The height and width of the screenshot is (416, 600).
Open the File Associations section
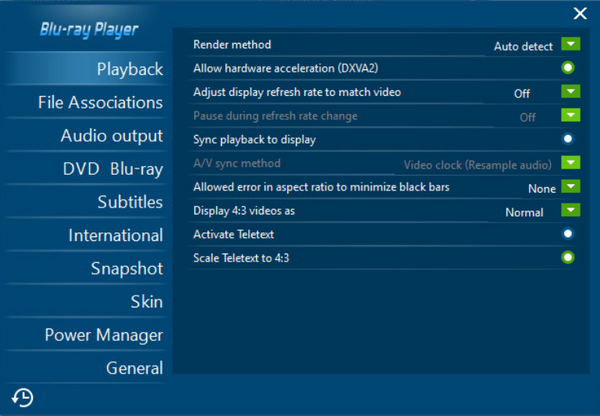point(86,102)
